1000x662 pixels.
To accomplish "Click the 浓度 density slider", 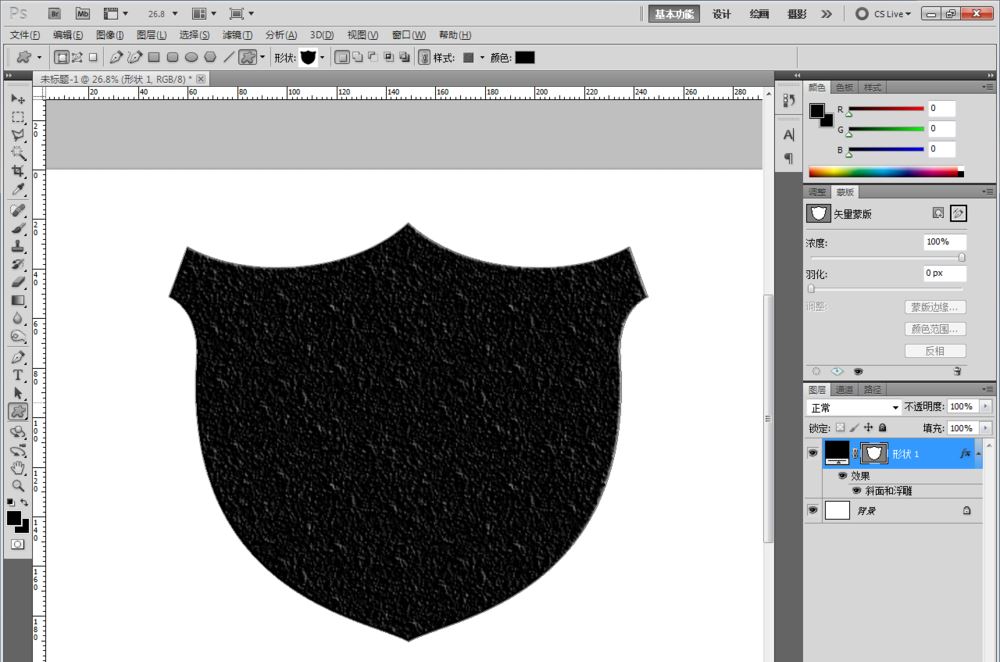I will [x=886, y=258].
